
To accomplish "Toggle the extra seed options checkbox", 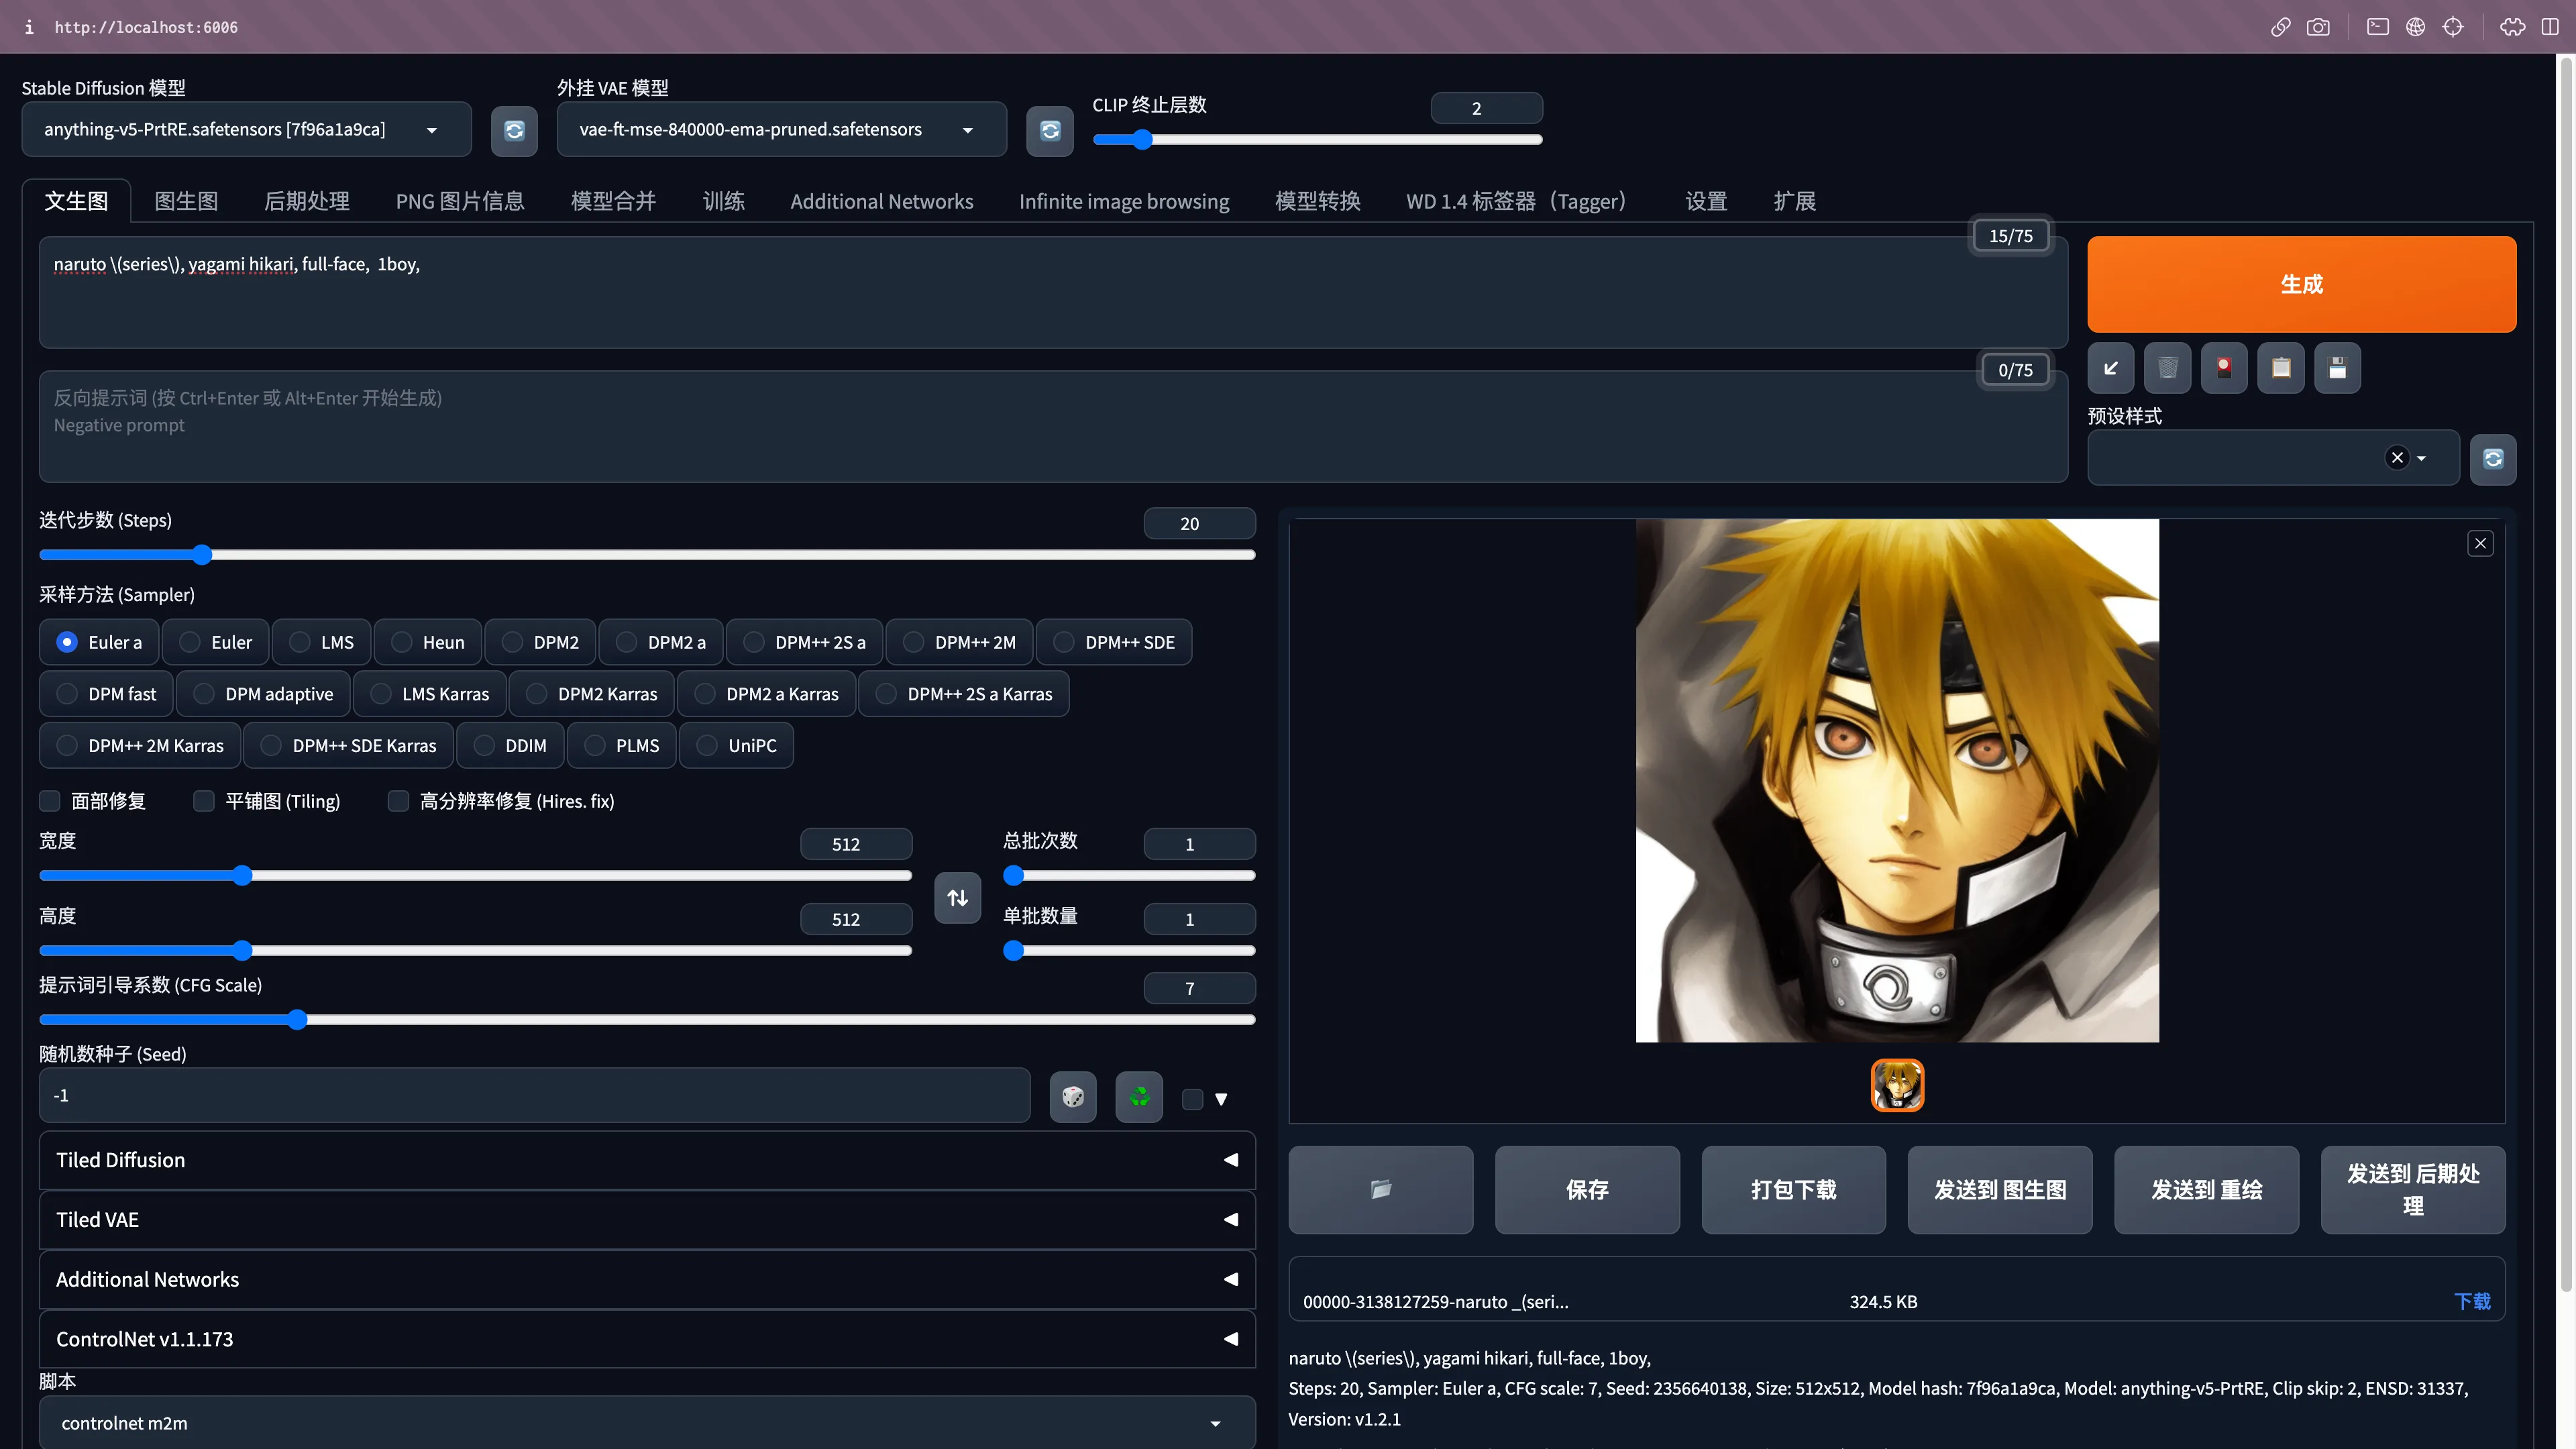I will coord(1192,1099).
